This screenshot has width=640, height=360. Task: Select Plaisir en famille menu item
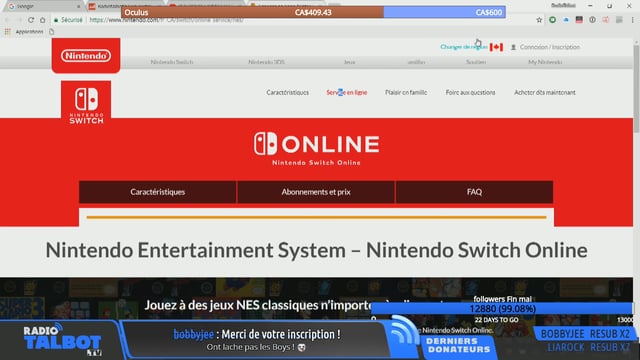pos(406,93)
